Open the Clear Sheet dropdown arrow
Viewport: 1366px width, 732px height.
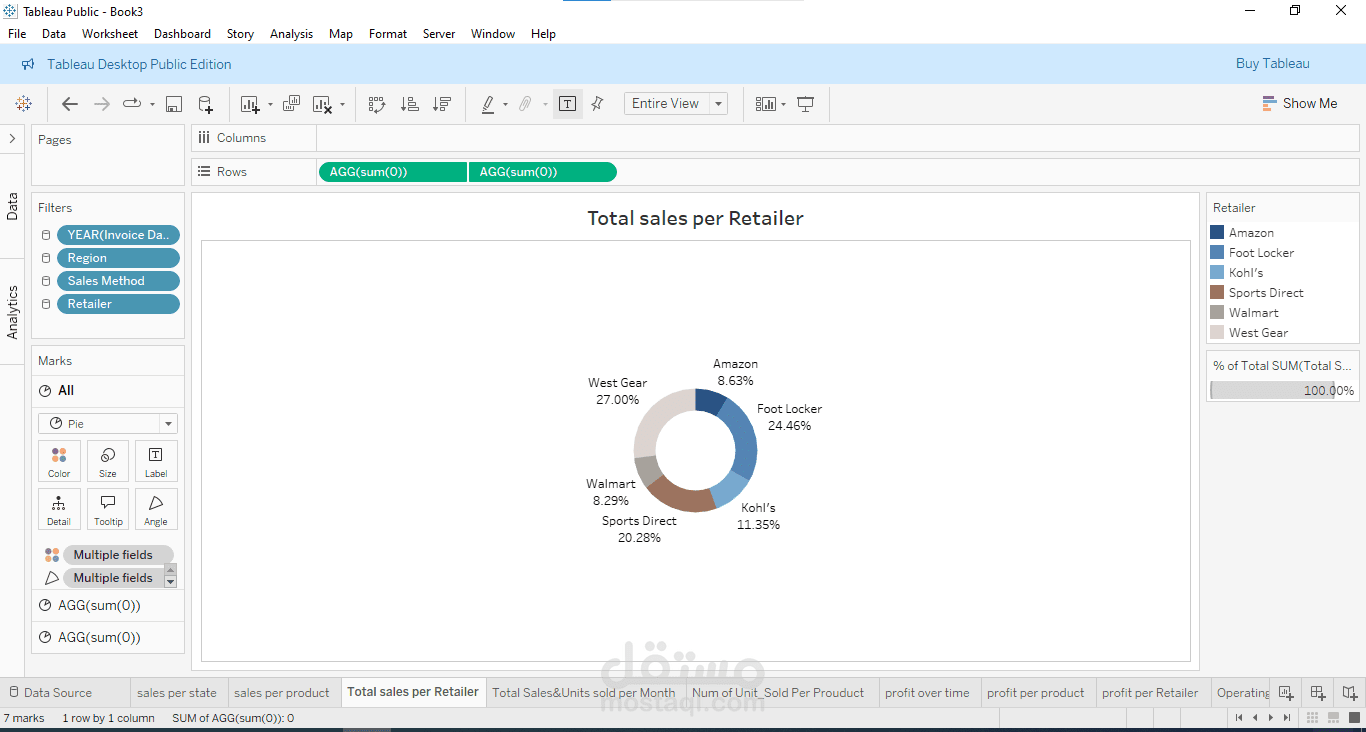tap(342, 104)
